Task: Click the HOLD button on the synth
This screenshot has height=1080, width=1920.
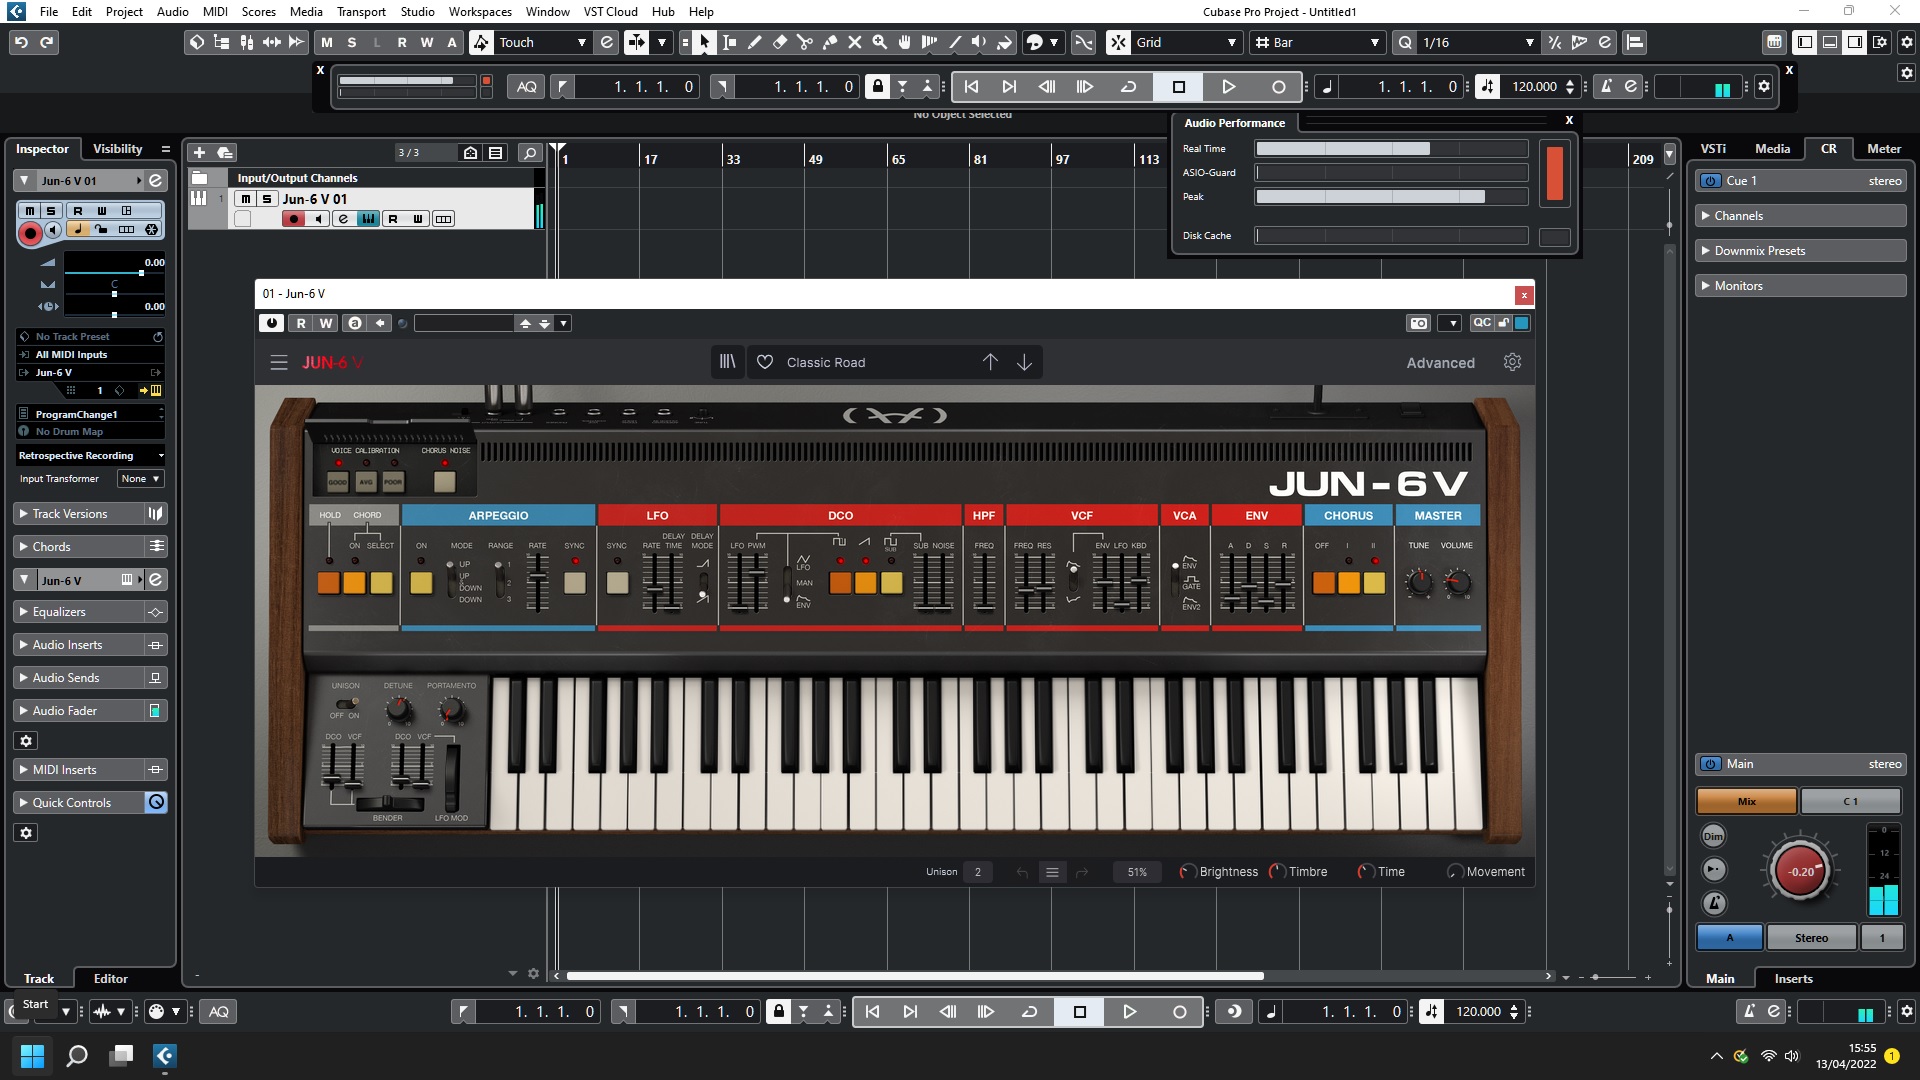Action: (329, 583)
